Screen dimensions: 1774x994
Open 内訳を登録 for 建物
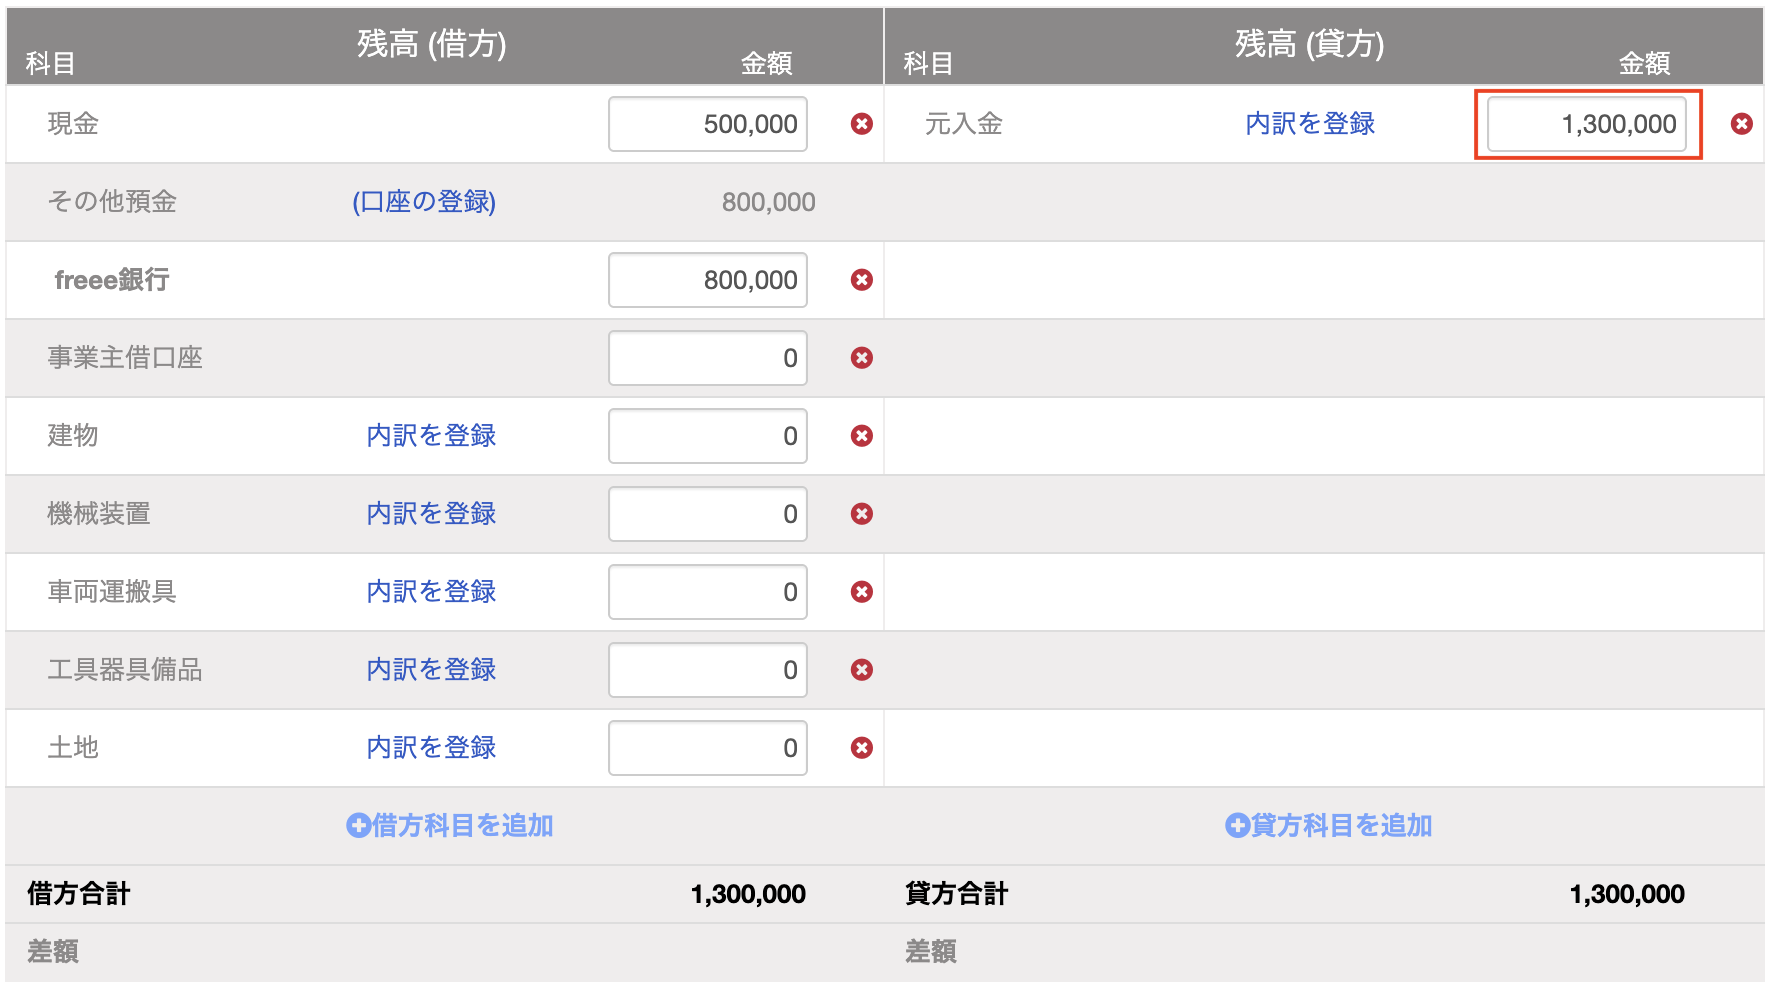point(431,436)
